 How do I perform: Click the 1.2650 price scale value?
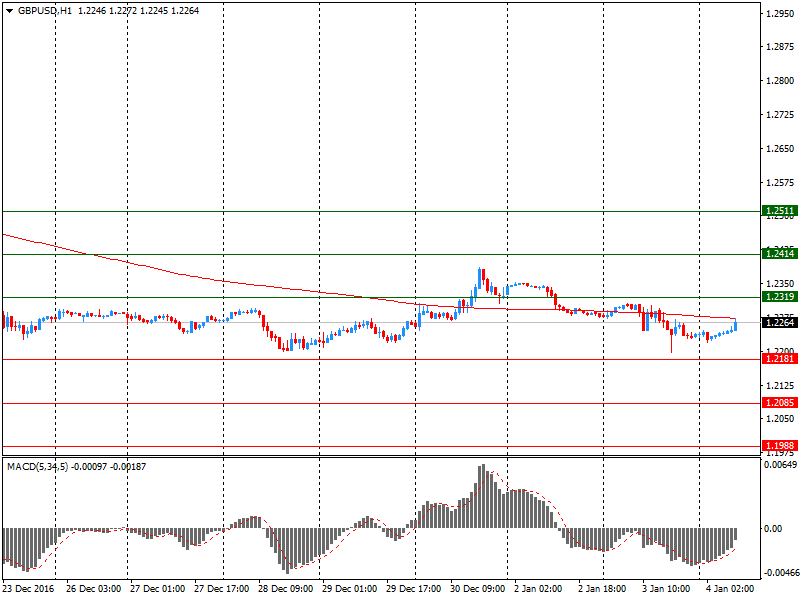[780, 148]
